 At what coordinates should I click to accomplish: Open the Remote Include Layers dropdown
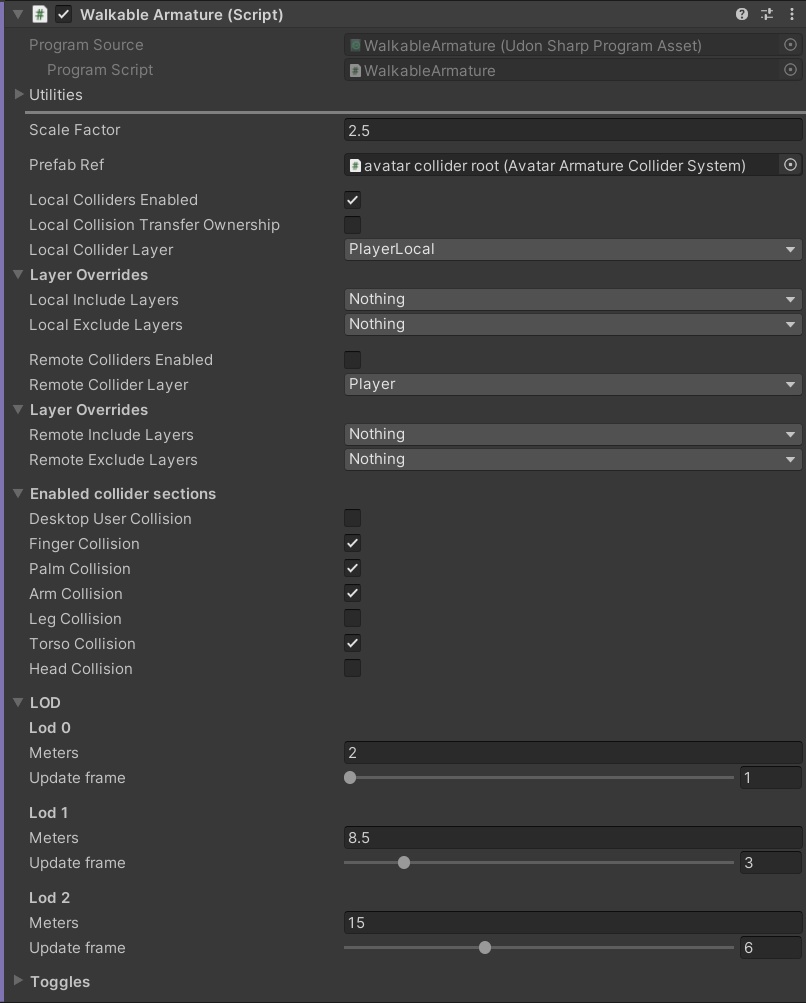point(572,434)
